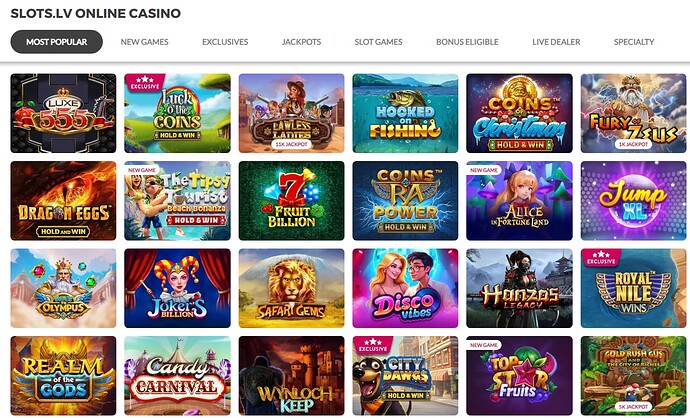Open the Wynloch Keep tile
The width and height of the screenshot is (690, 418).
point(291,376)
